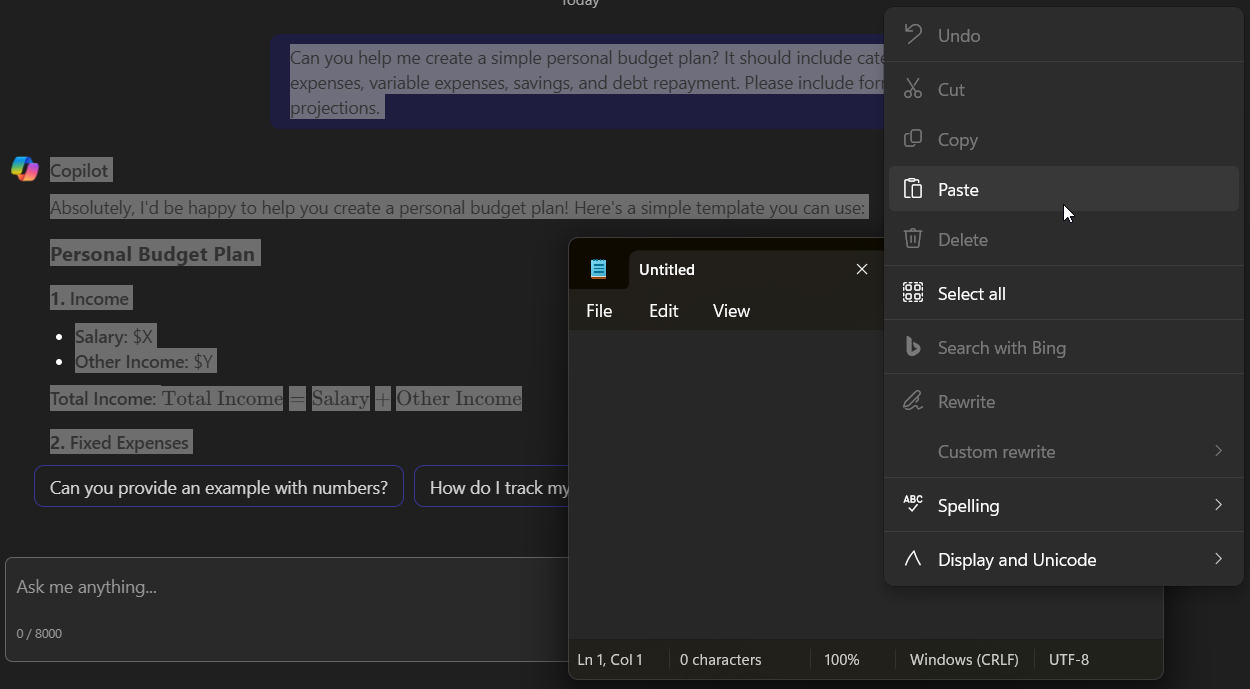Click the Spelling ABC checkmark icon
The height and width of the screenshot is (689, 1250).
point(912,504)
